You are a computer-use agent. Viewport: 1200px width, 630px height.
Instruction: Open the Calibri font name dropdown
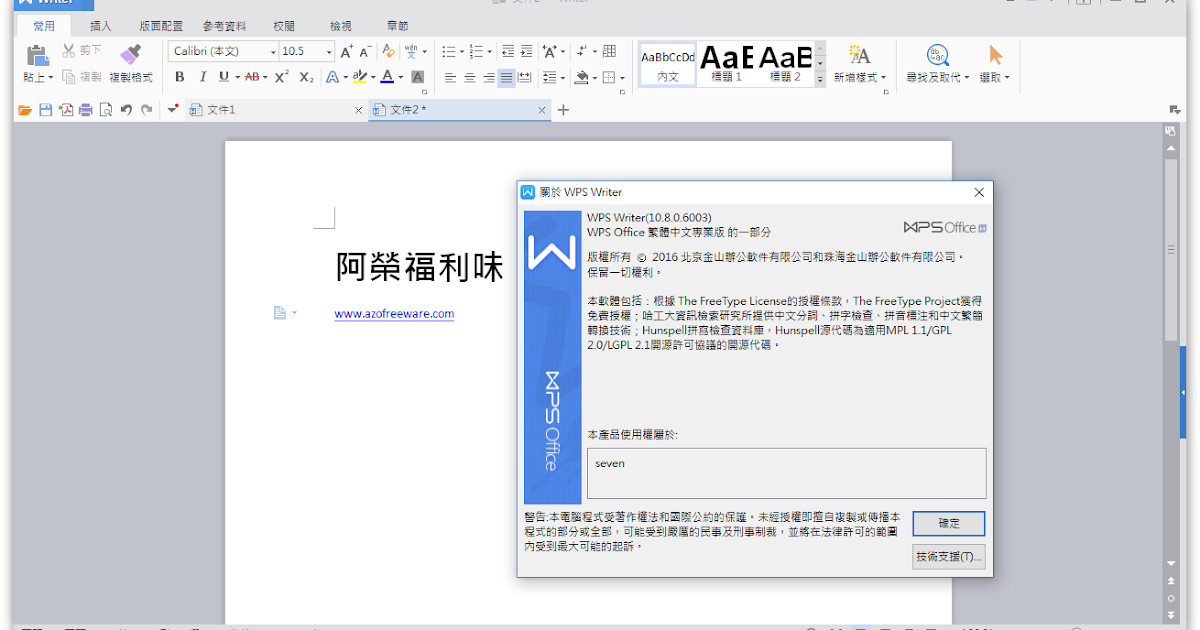[x=273, y=51]
